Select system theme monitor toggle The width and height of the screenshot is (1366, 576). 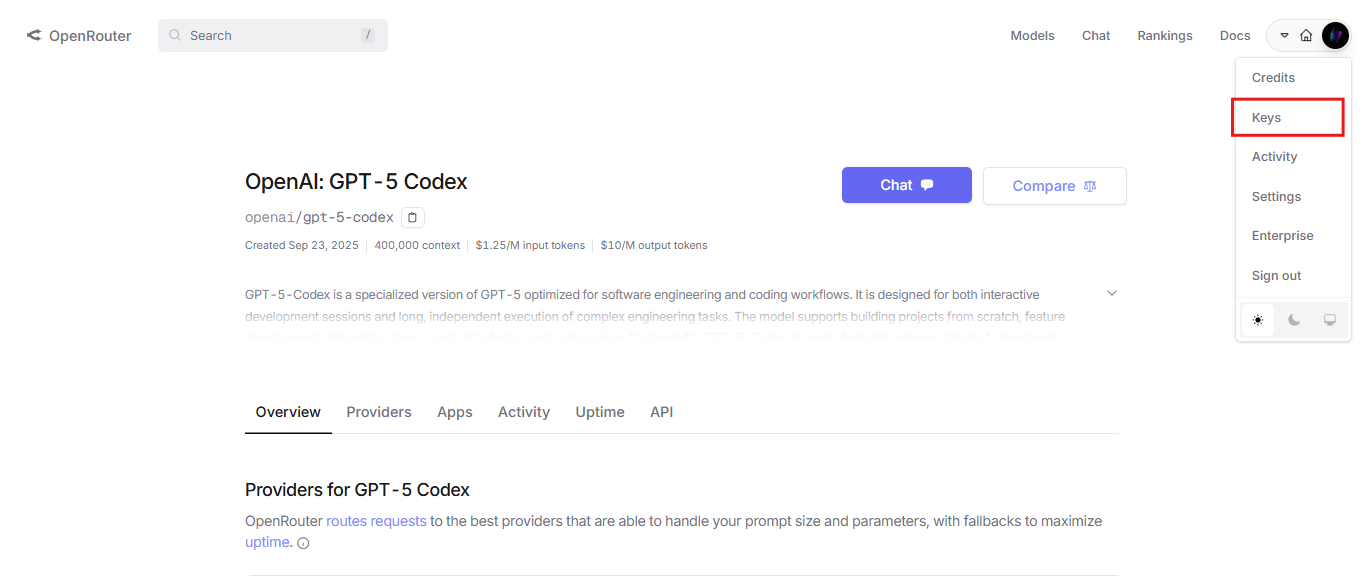pyautogui.click(x=1330, y=320)
